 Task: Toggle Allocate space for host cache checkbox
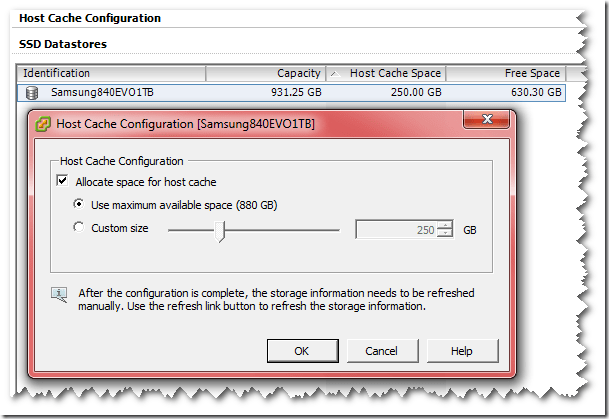point(63,181)
